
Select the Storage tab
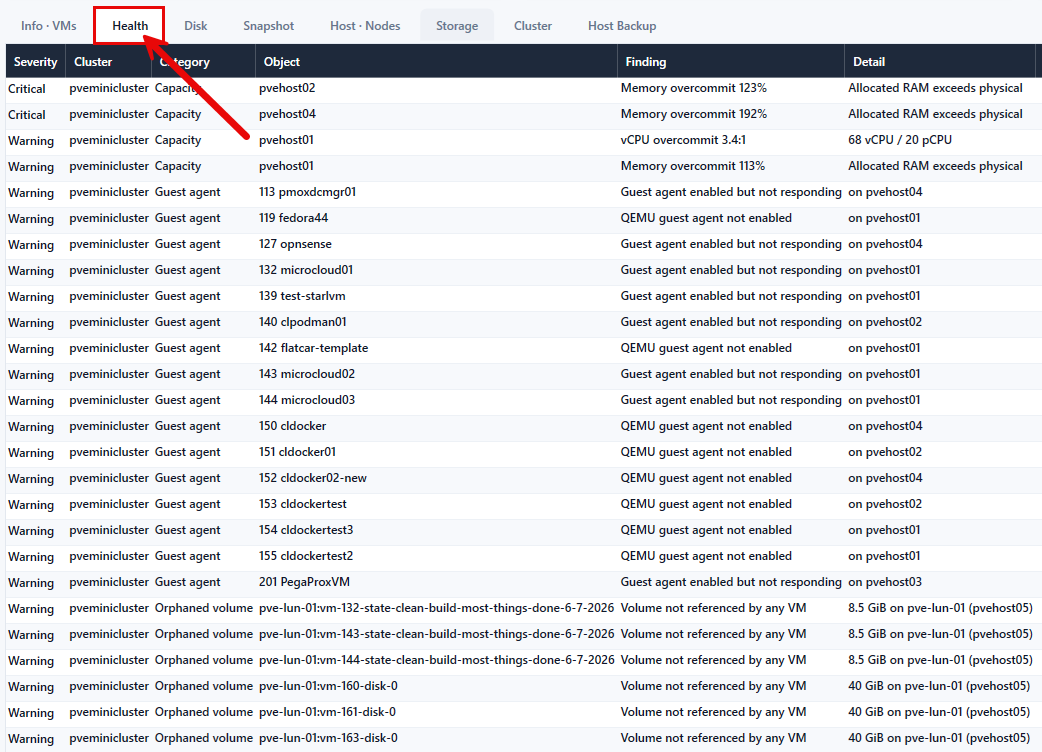457,26
